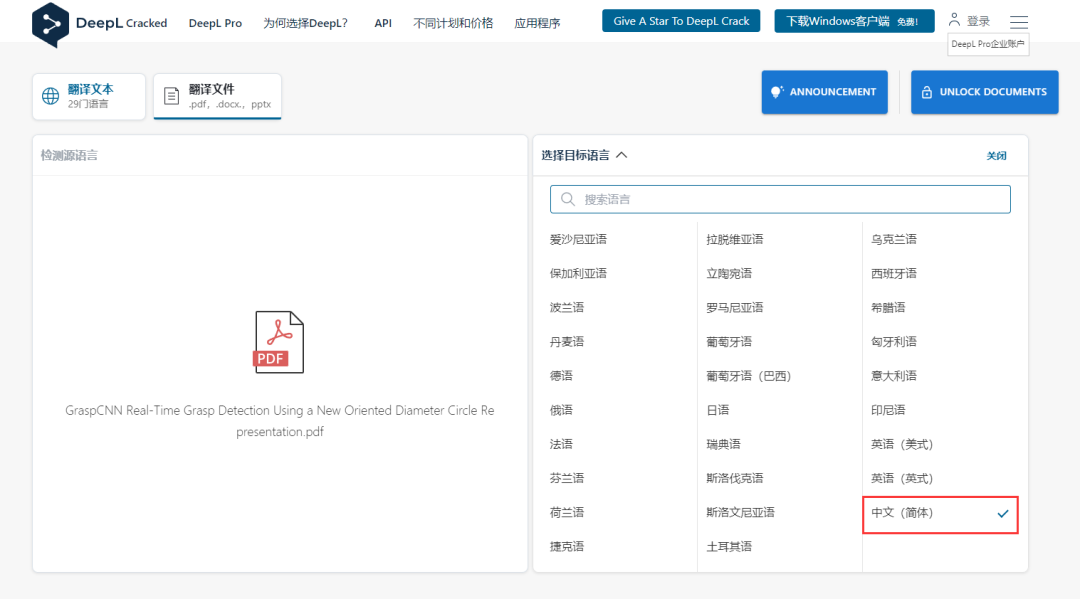The height and width of the screenshot is (599, 1080).
Task: Open API menu item
Action: (383, 23)
